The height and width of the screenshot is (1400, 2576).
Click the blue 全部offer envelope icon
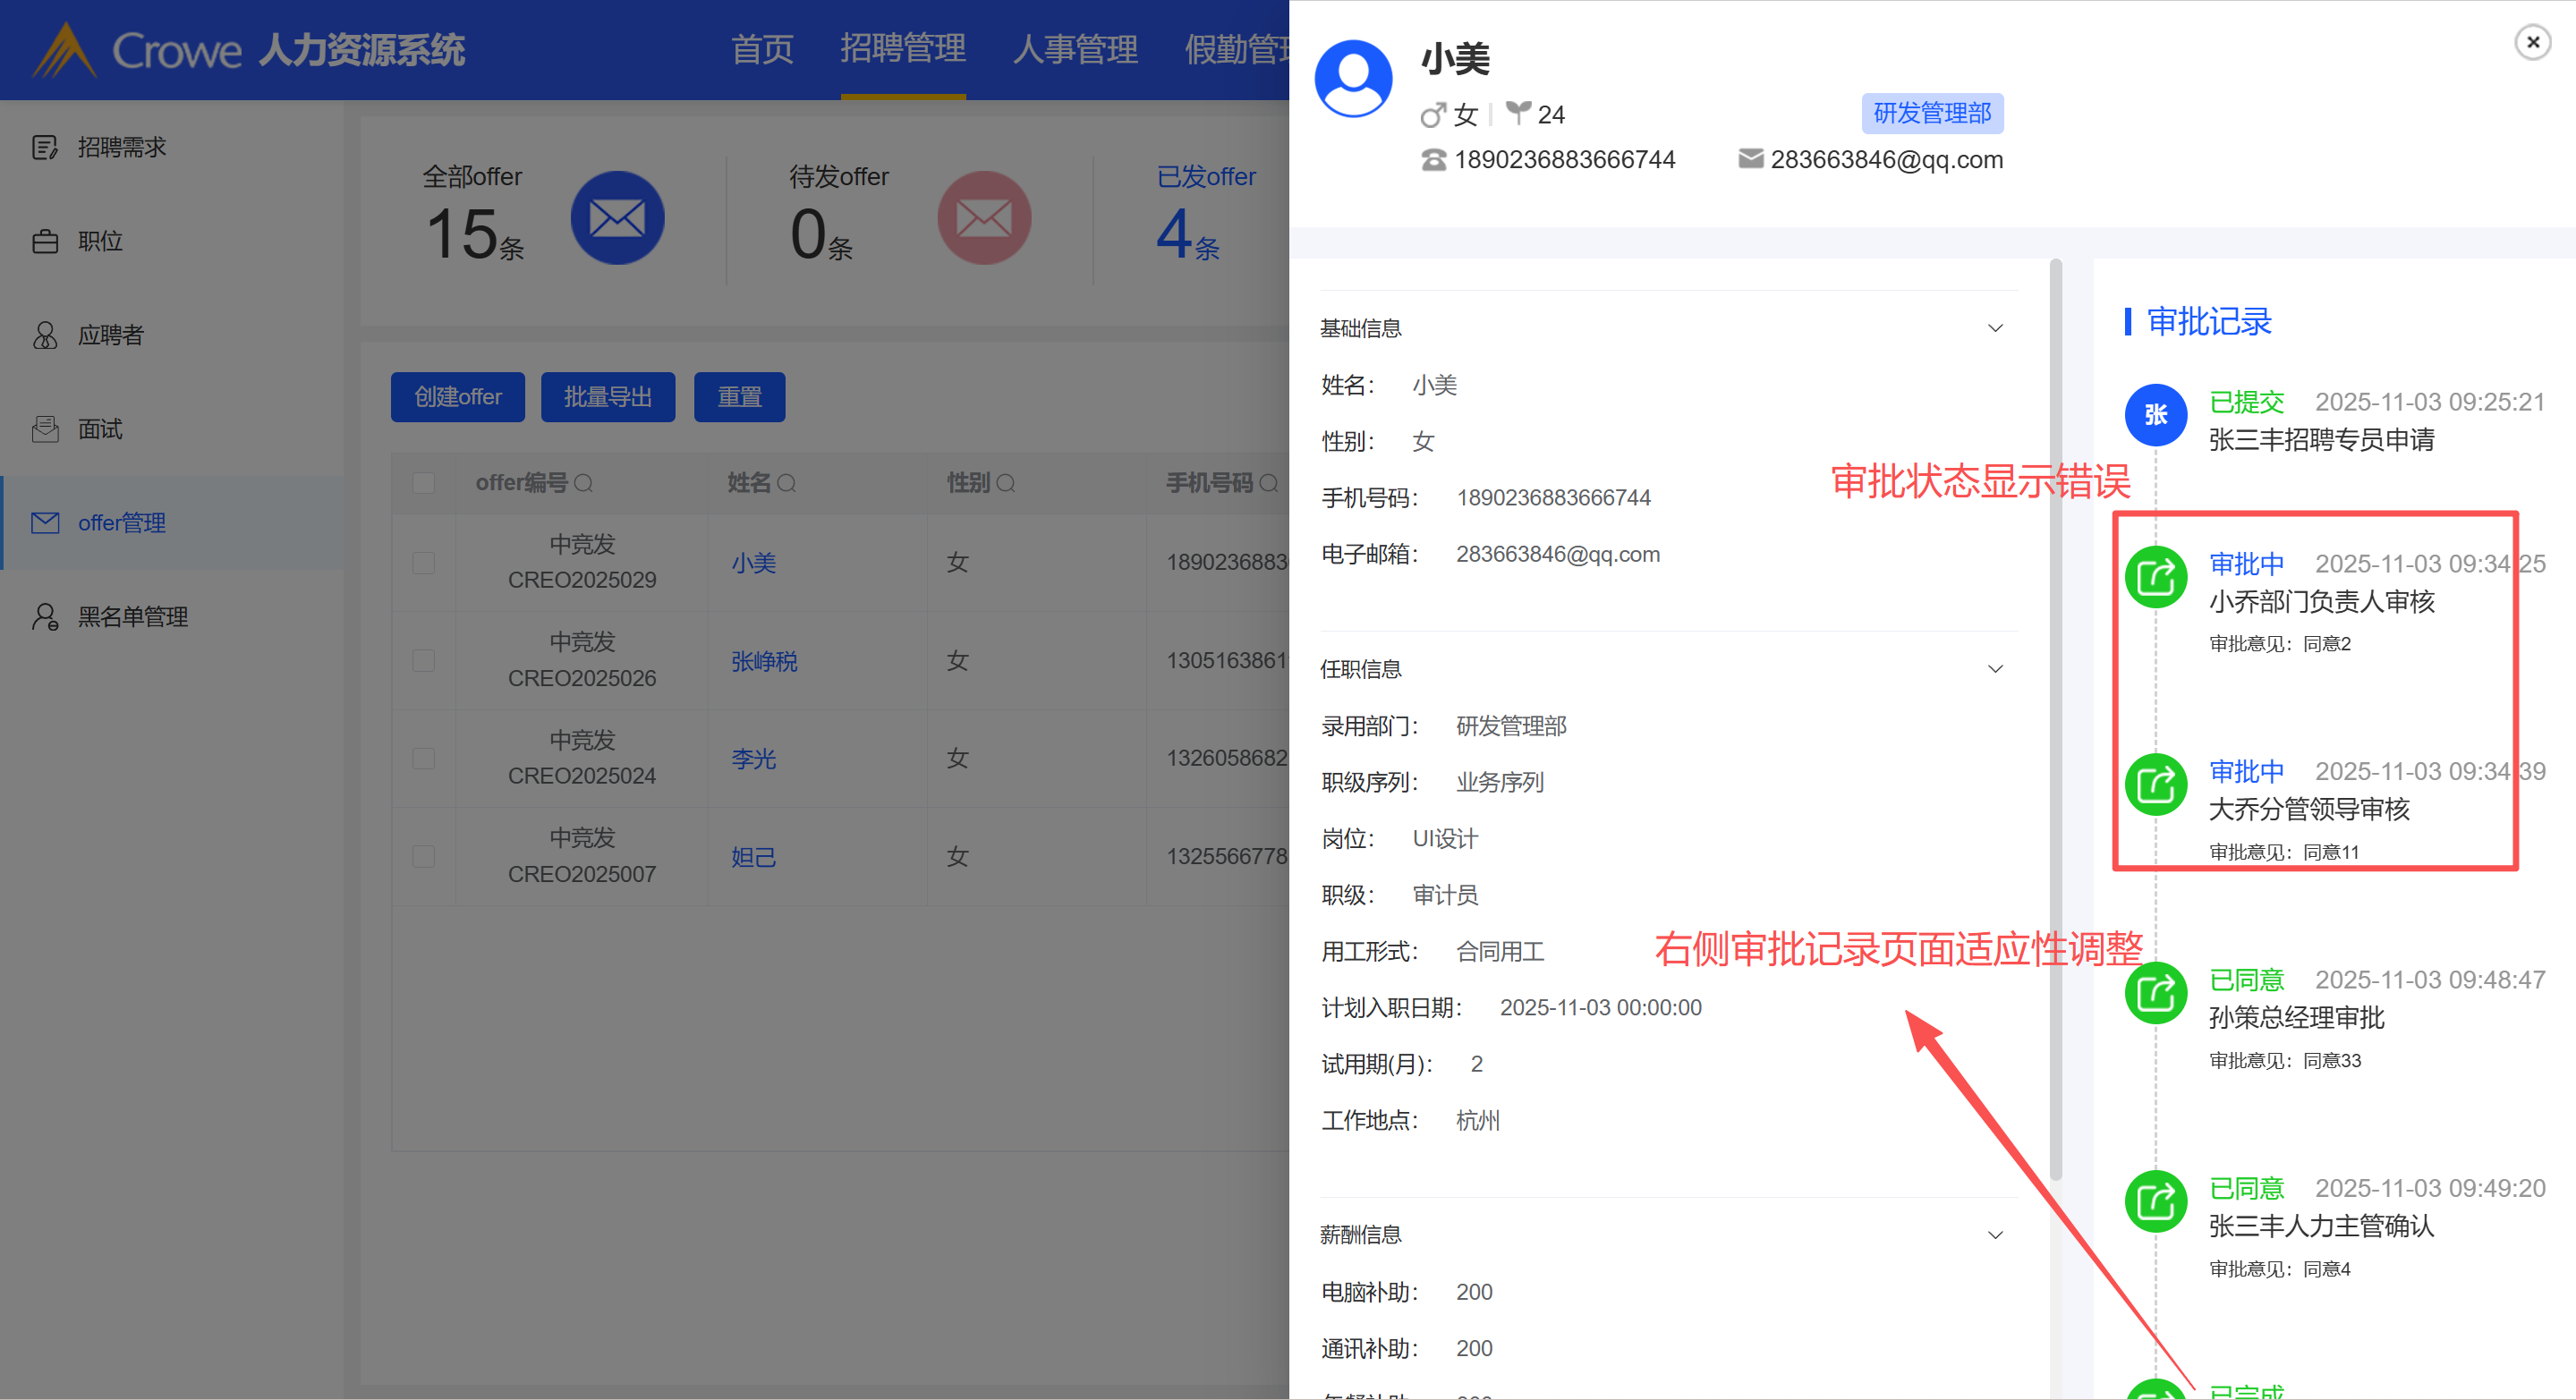coord(617,218)
